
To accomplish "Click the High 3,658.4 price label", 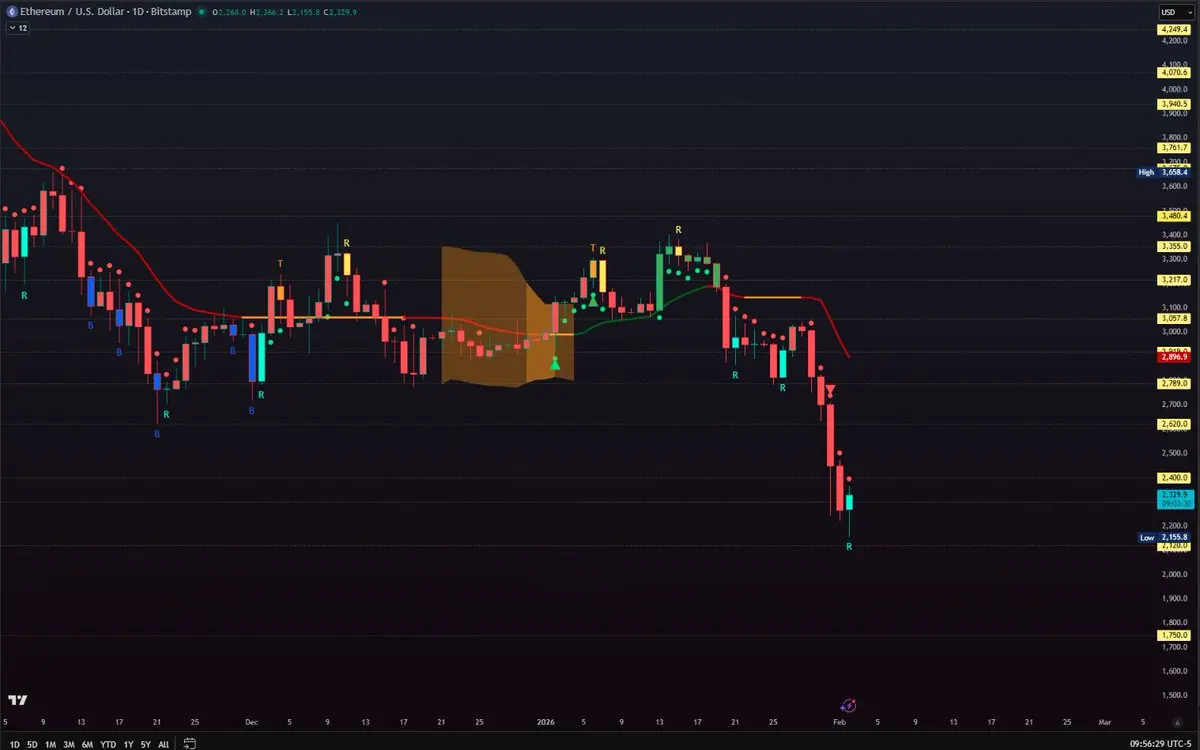I will 1163,172.
